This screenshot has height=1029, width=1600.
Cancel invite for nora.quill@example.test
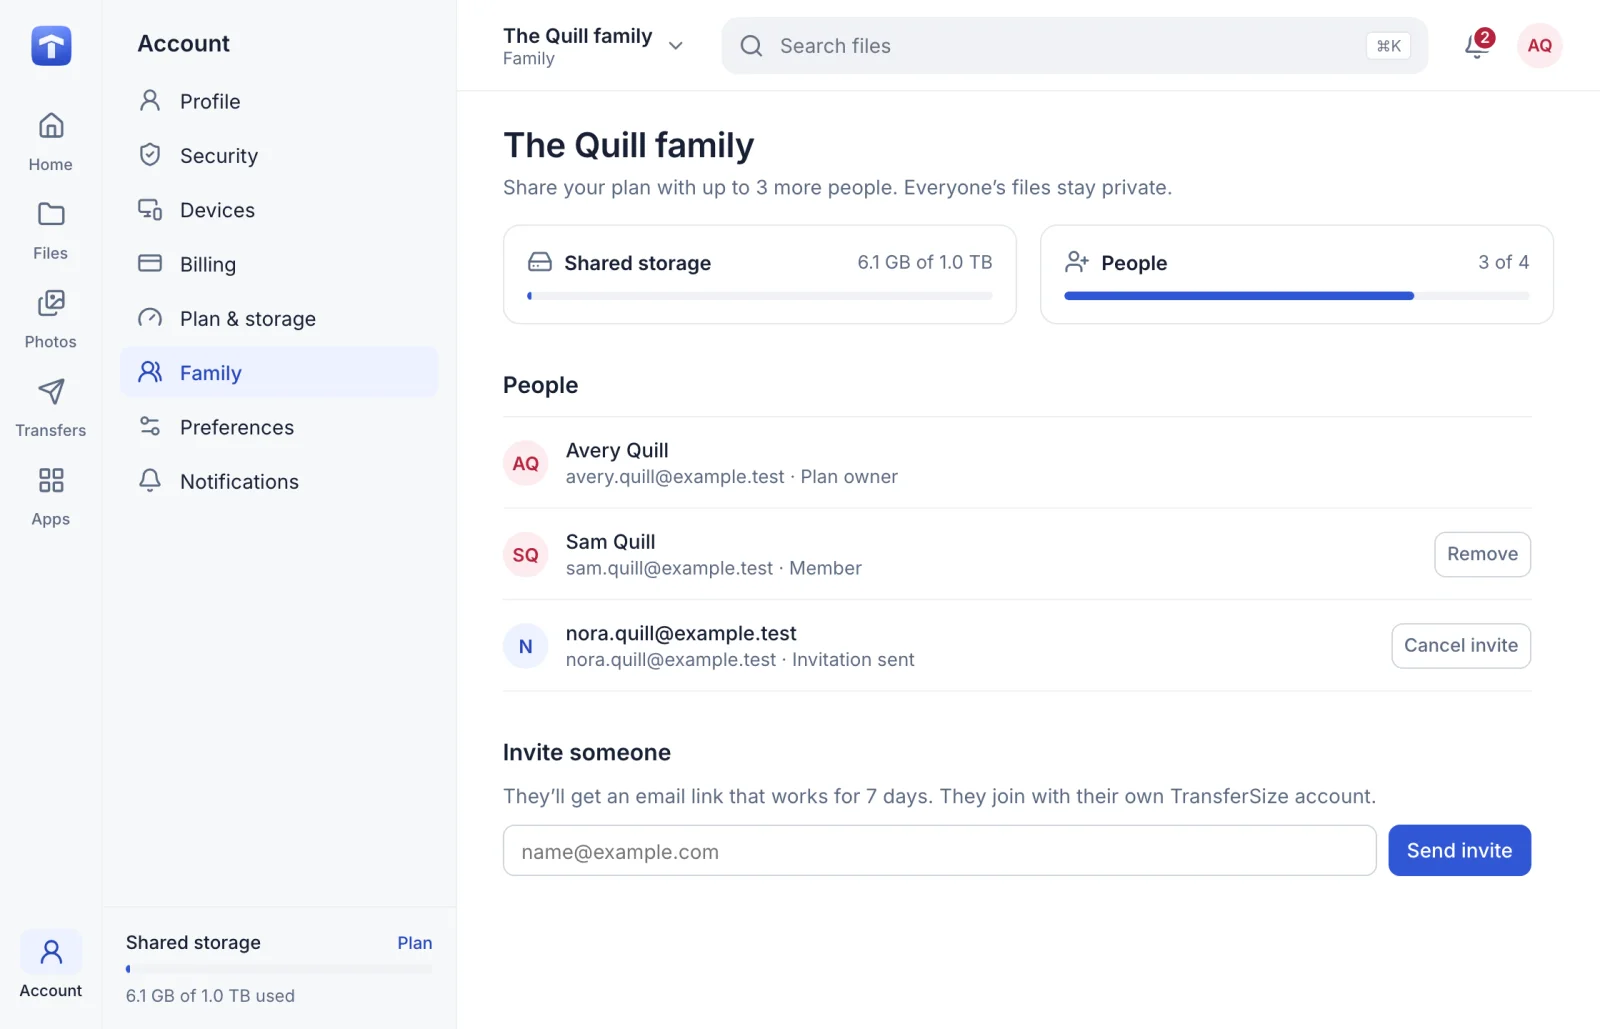1461,646
